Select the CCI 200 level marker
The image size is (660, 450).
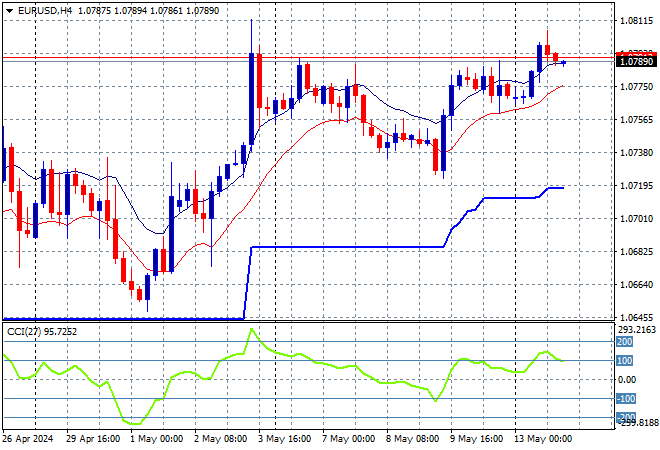625,342
